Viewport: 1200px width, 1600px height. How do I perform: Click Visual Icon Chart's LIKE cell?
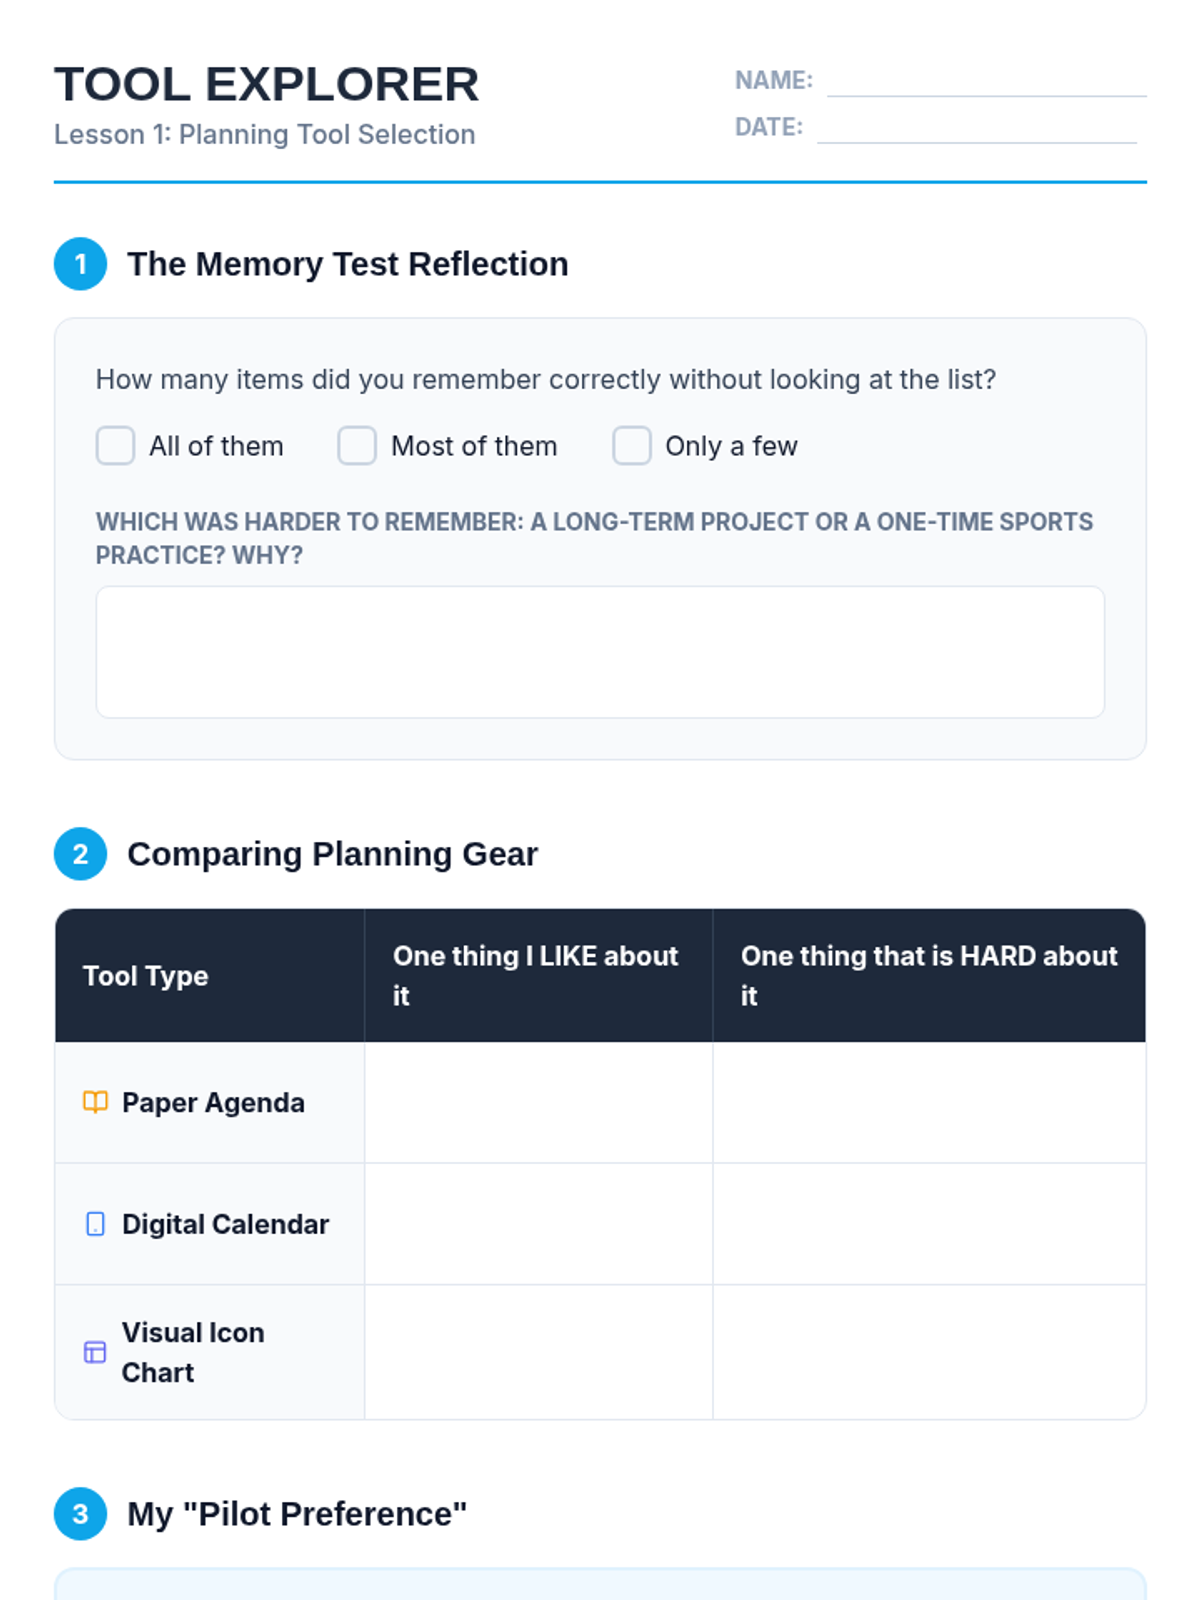click(x=538, y=1352)
